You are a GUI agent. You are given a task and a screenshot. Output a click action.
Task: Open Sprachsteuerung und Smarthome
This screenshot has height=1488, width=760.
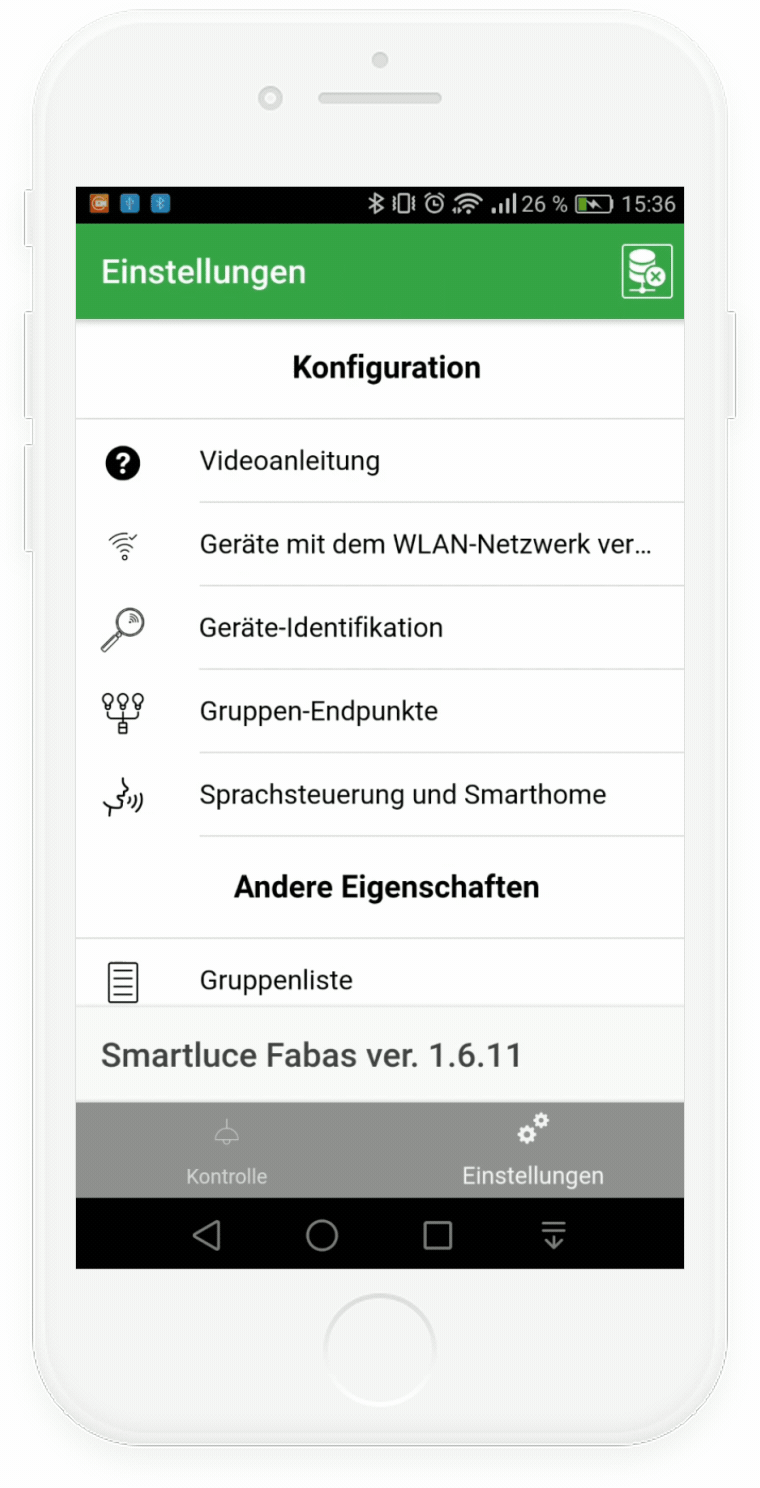pos(380,795)
